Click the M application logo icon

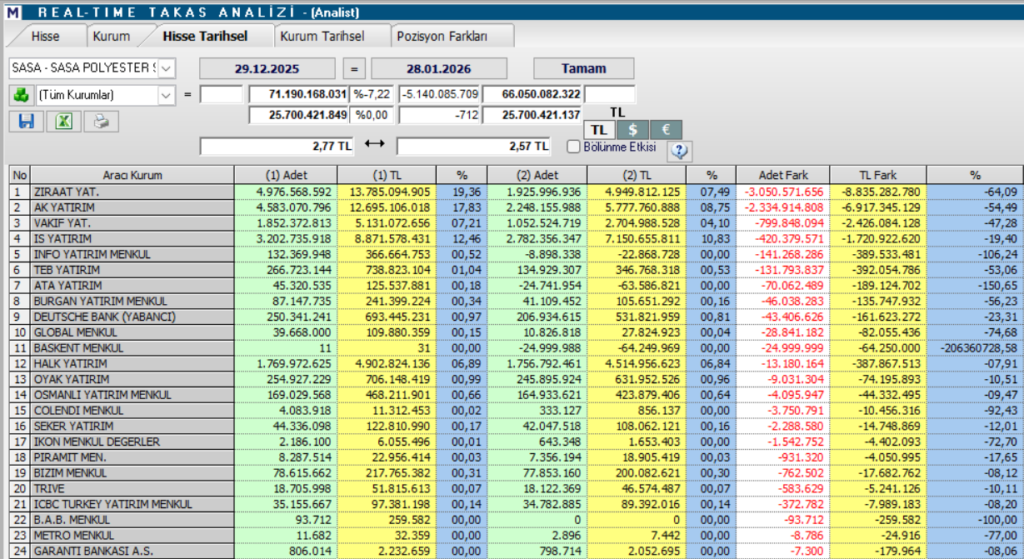11,11
